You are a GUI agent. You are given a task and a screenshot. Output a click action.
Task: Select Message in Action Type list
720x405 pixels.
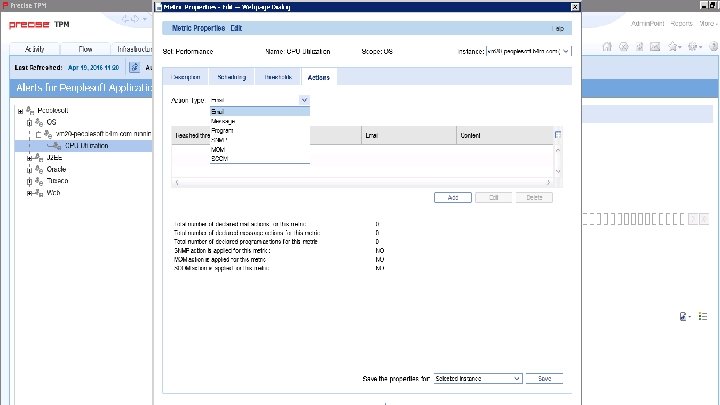(260, 121)
